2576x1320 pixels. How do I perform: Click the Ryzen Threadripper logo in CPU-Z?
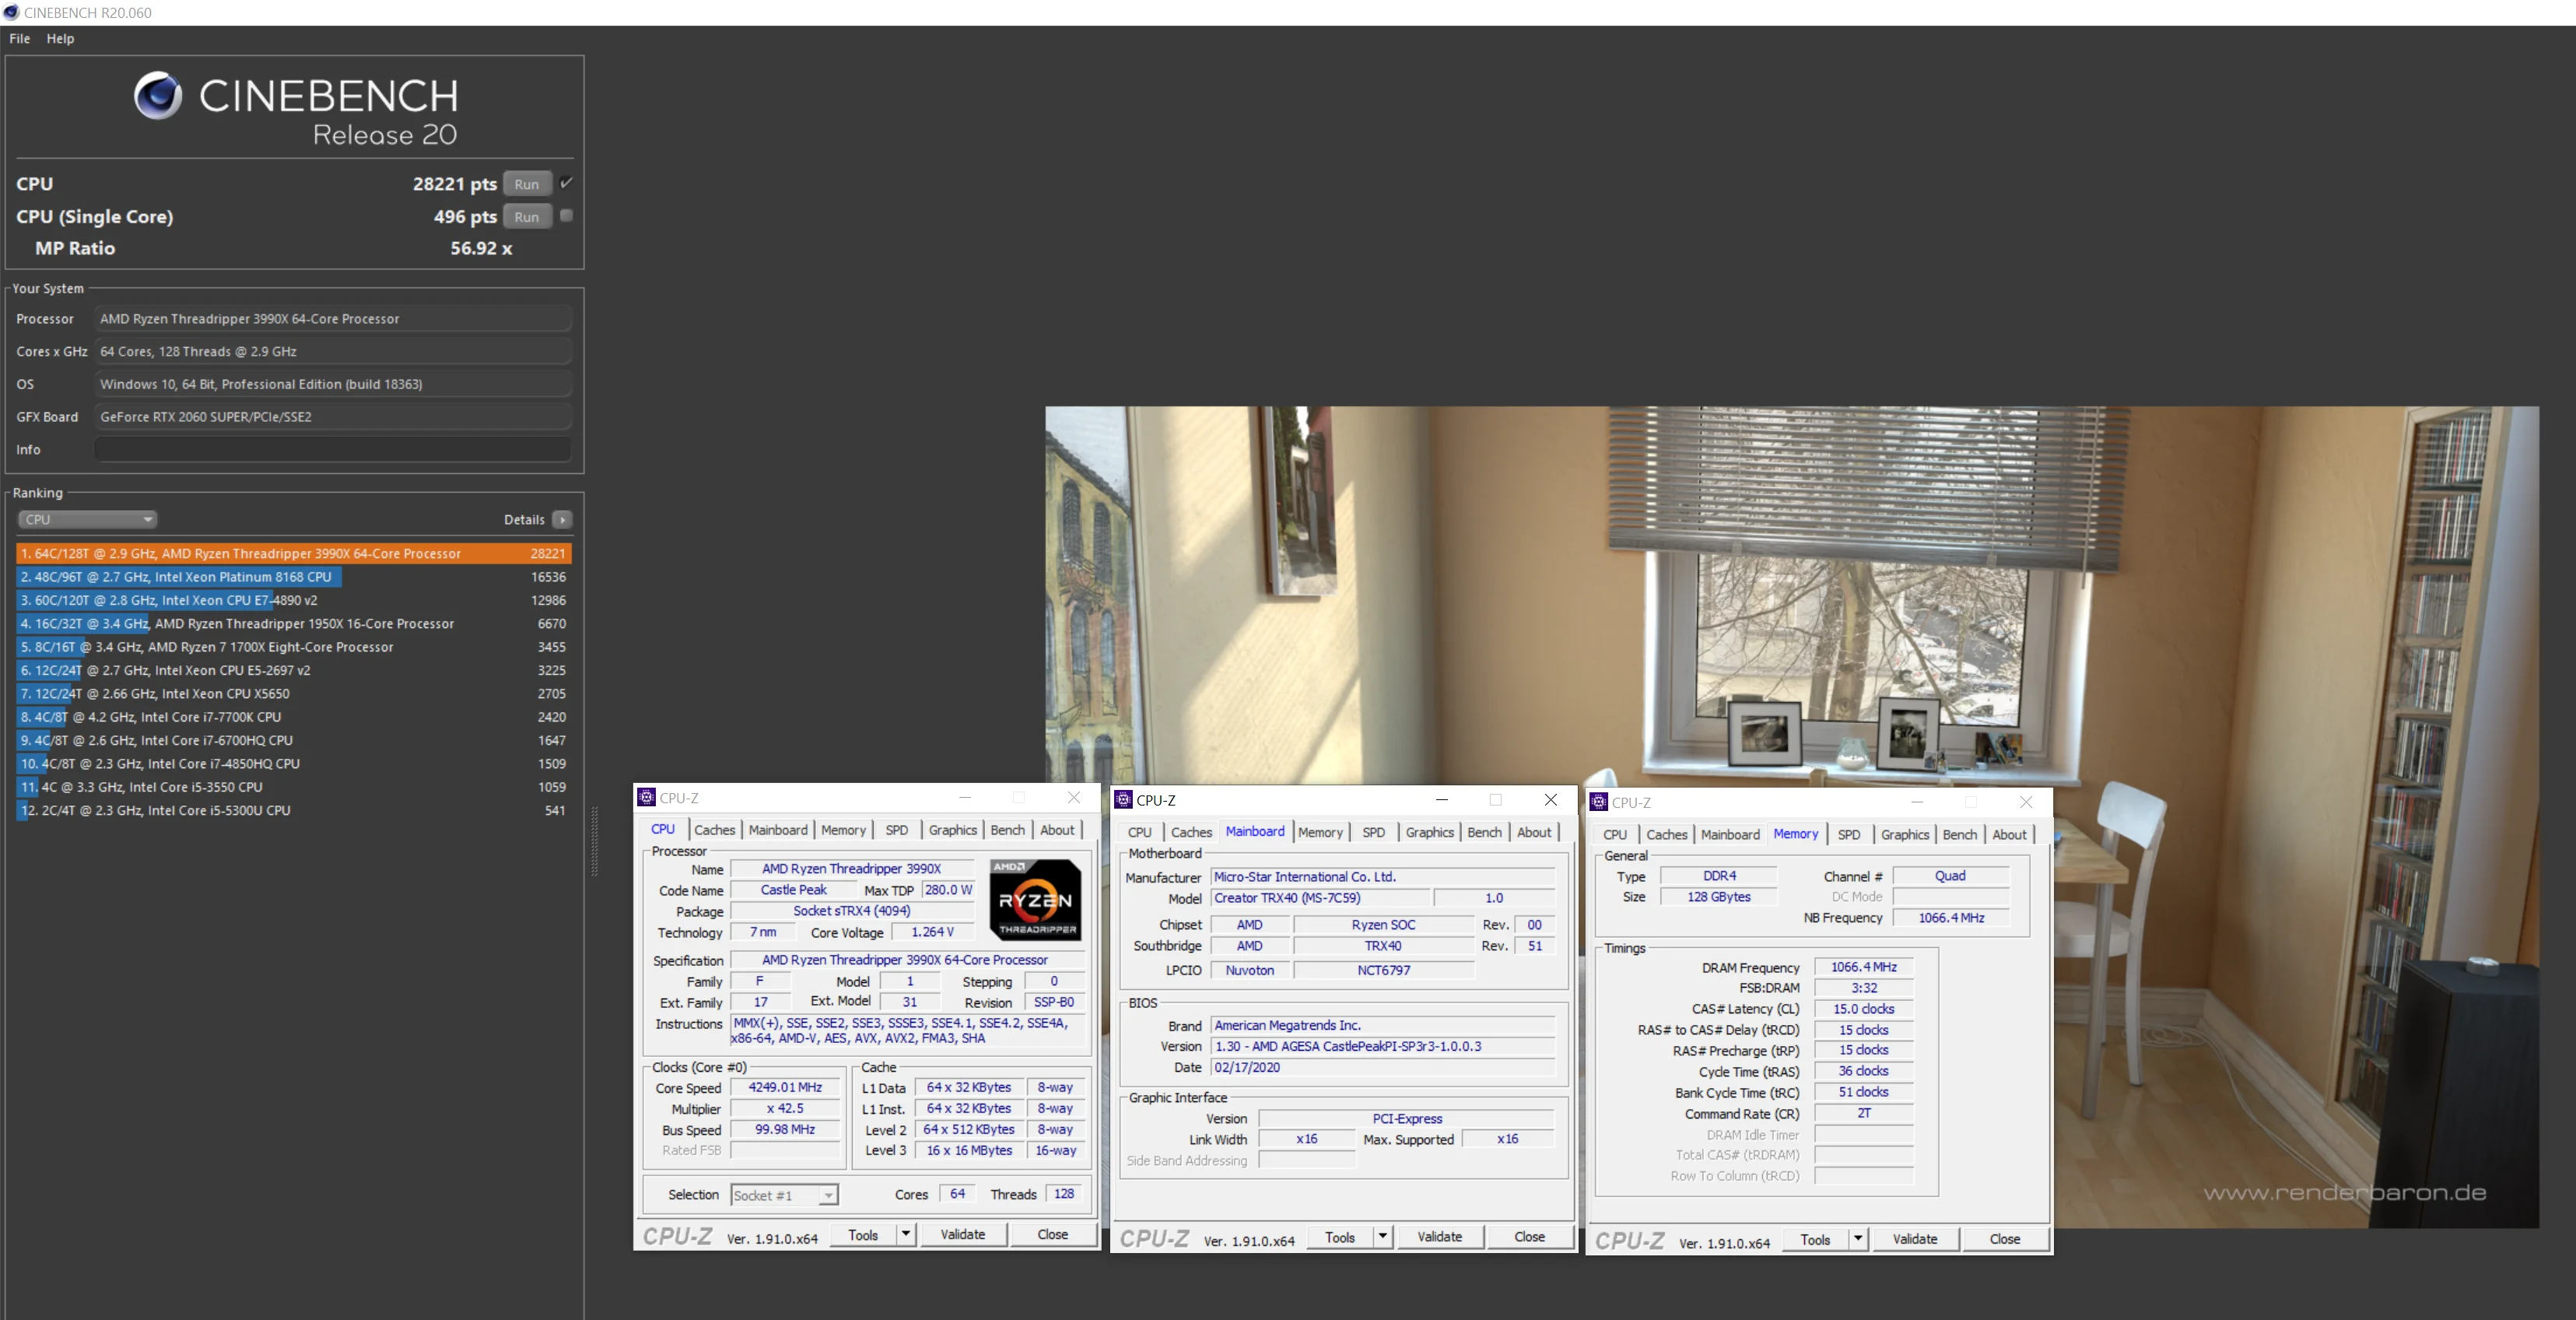coord(1035,899)
